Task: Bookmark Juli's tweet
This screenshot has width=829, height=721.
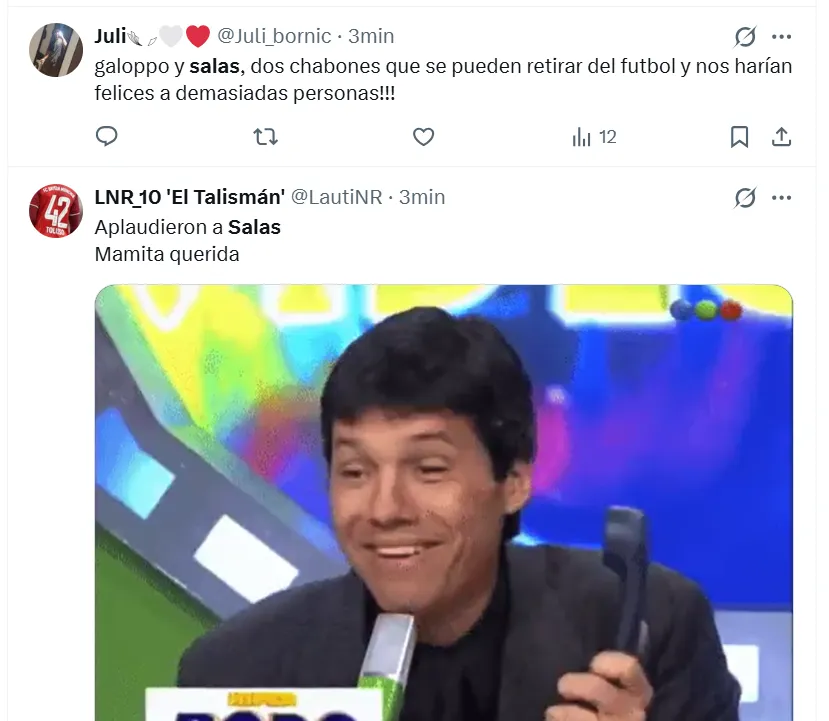Action: tap(739, 137)
